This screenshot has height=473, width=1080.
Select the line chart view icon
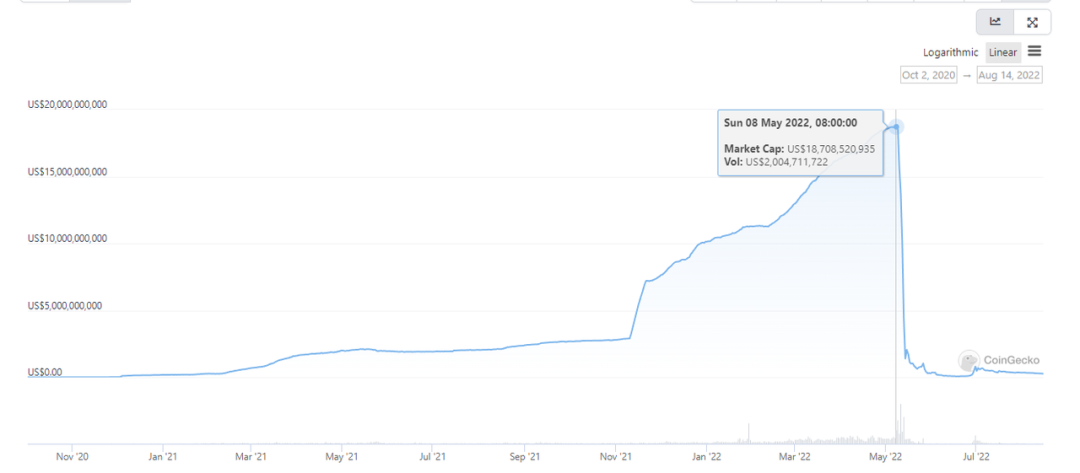click(x=995, y=22)
